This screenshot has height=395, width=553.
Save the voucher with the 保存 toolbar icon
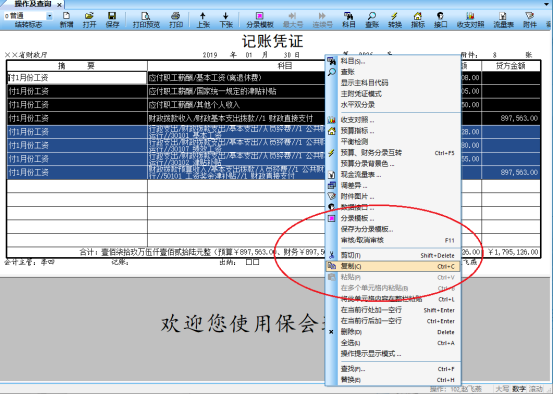[x=112, y=20]
